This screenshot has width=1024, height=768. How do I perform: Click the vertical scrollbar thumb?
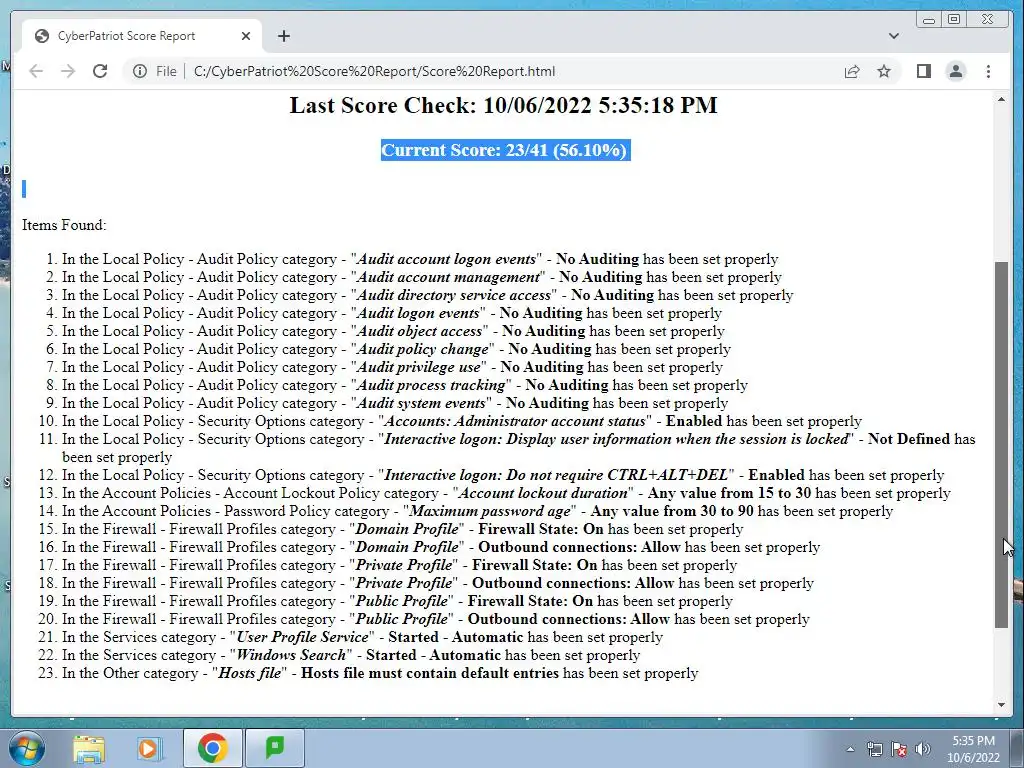click(x=1001, y=444)
